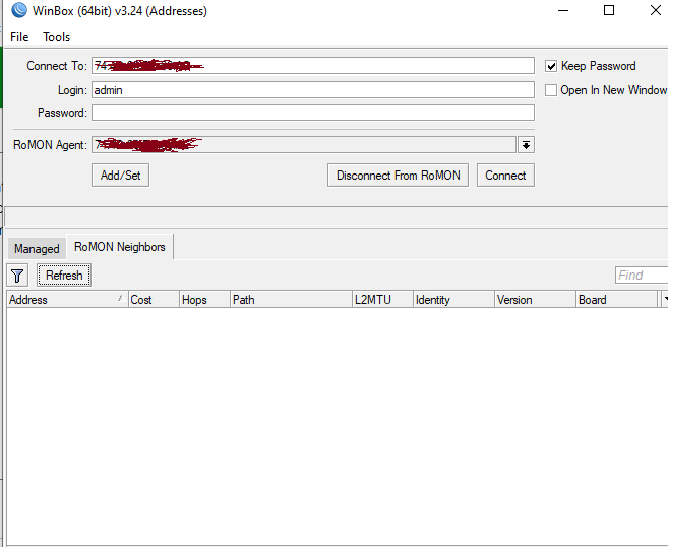Sort by the Identity column header
The image size is (674, 549).
(454, 300)
